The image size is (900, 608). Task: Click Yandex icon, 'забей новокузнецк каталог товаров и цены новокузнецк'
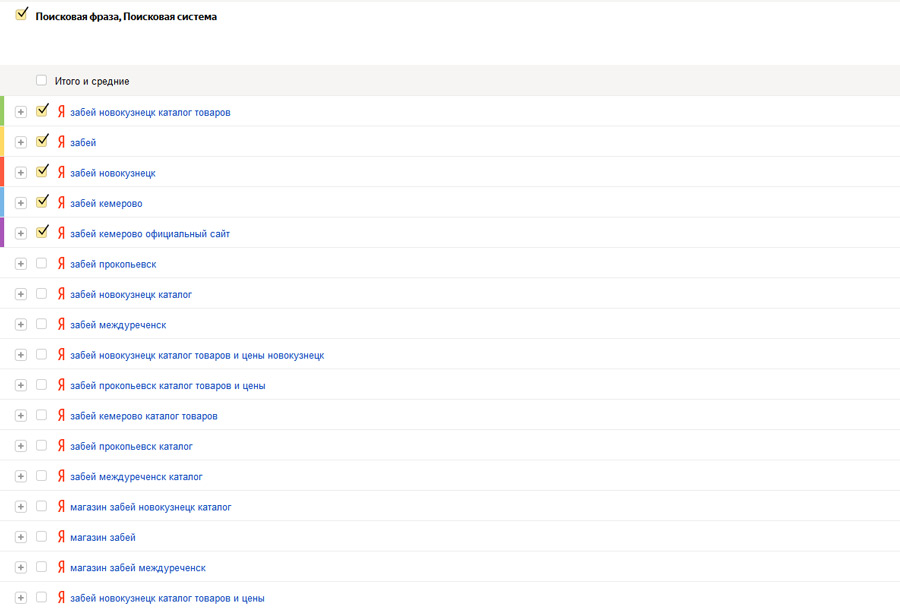[x=61, y=355]
